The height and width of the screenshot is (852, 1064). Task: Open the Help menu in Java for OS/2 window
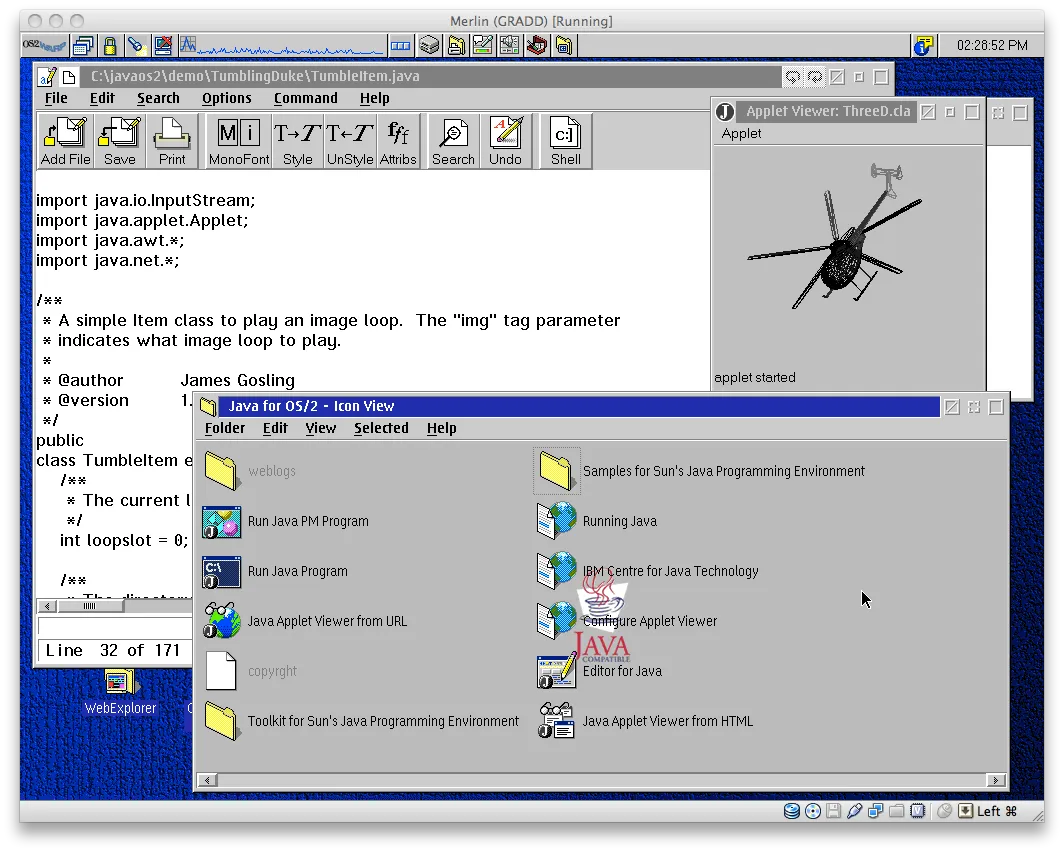pyautogui.click(x=441, y=428)
